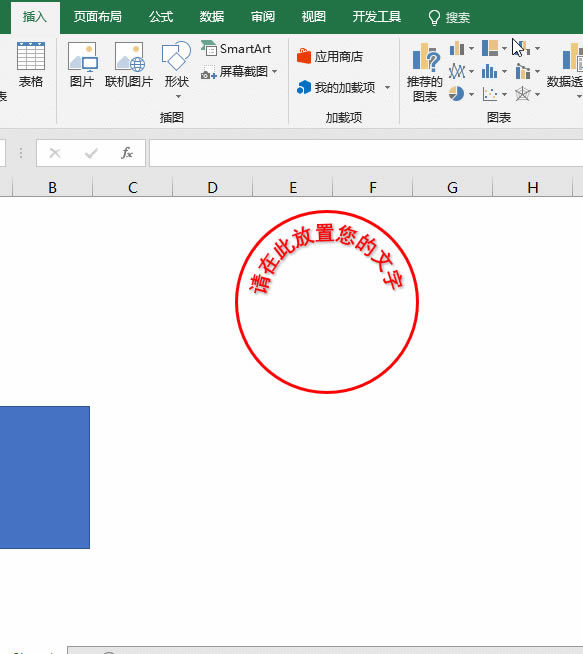Expand the column chart dropdown arrow

click(x=471, y=49)
